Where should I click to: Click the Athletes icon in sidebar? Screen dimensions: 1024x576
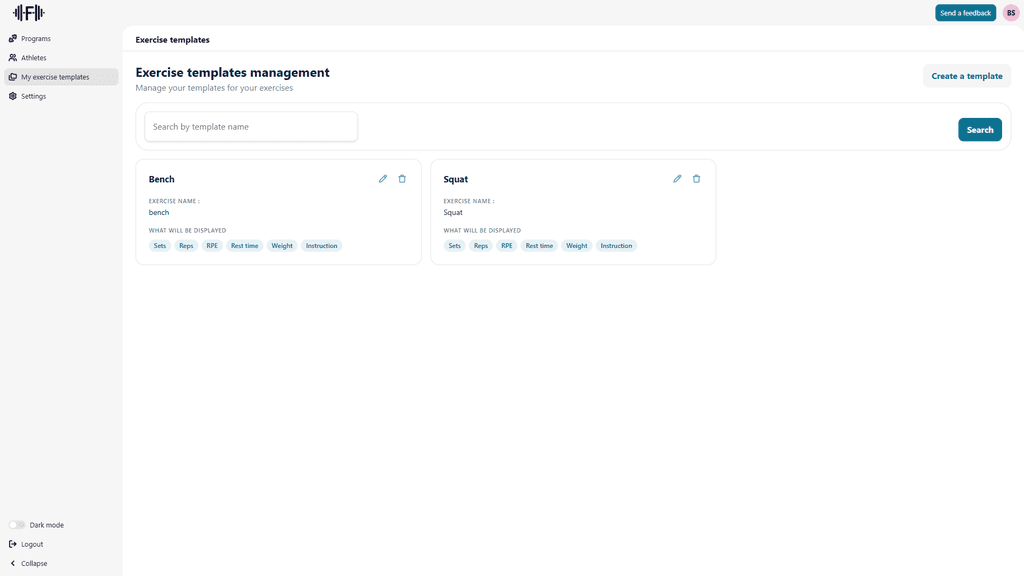coord(13,58)
